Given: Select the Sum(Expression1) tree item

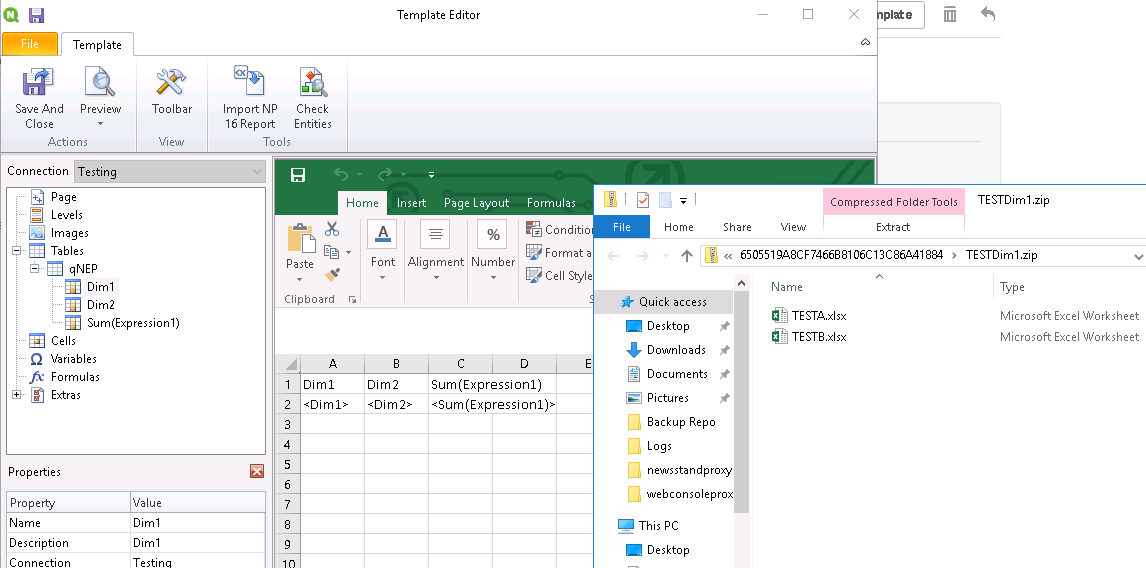Looking at the screenshot, I should tap(132, 323).
